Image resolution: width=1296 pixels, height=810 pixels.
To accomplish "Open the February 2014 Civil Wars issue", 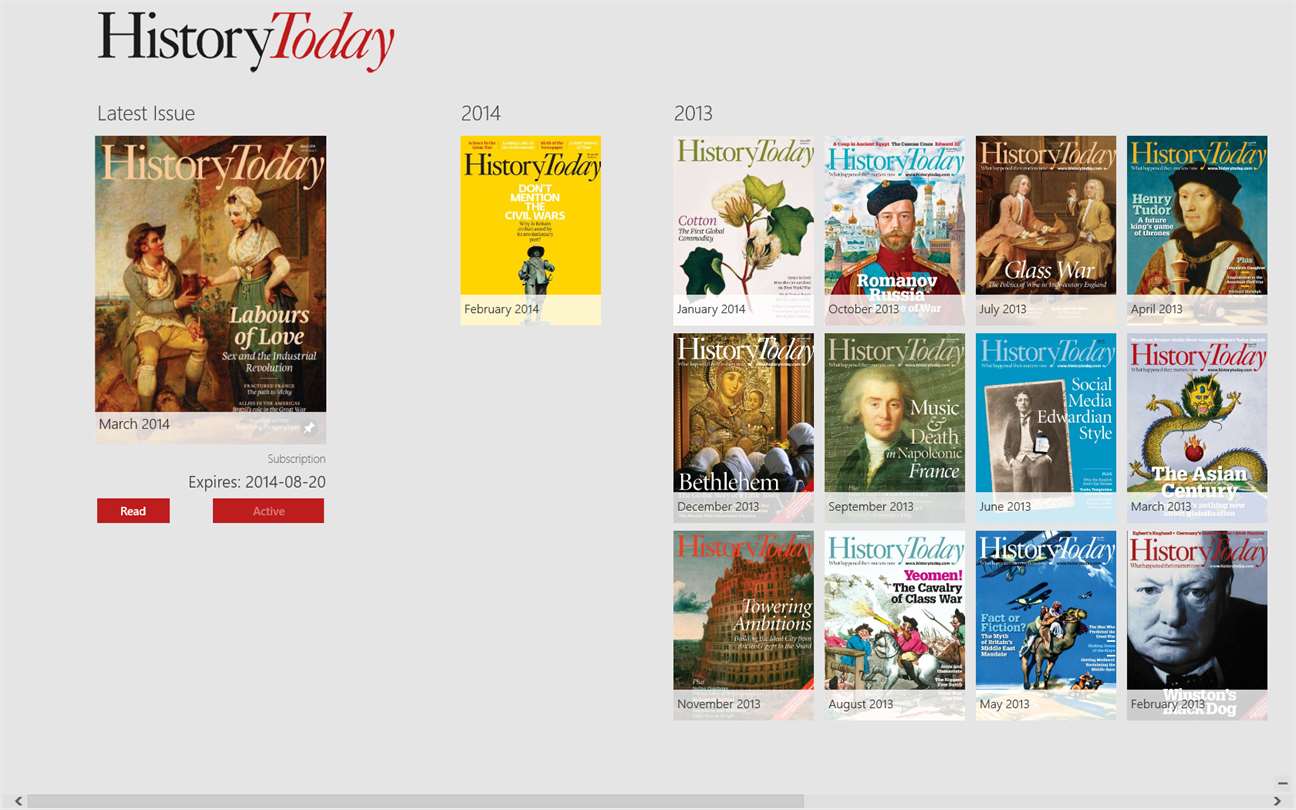I will click(531, 230).
